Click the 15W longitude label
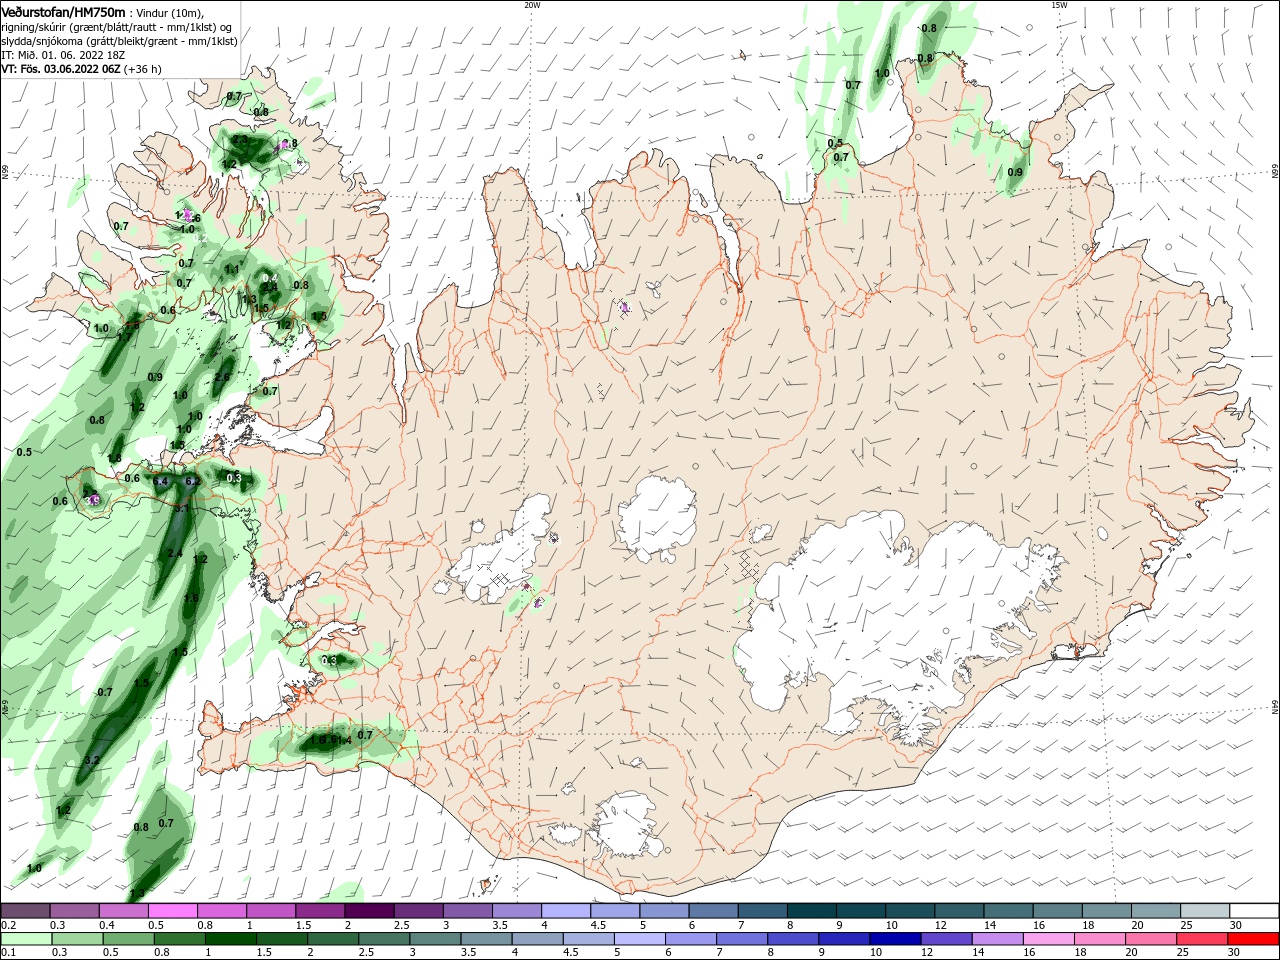This screenshot has width=1280, height=960. click(1059, 5)
